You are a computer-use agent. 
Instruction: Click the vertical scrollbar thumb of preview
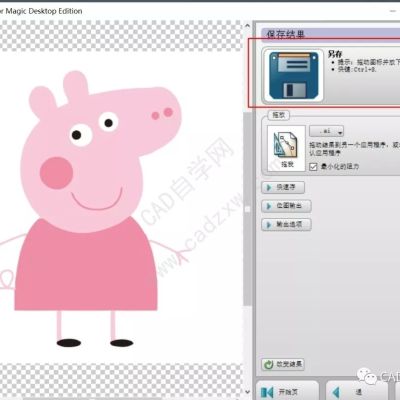tap(247, 208)
